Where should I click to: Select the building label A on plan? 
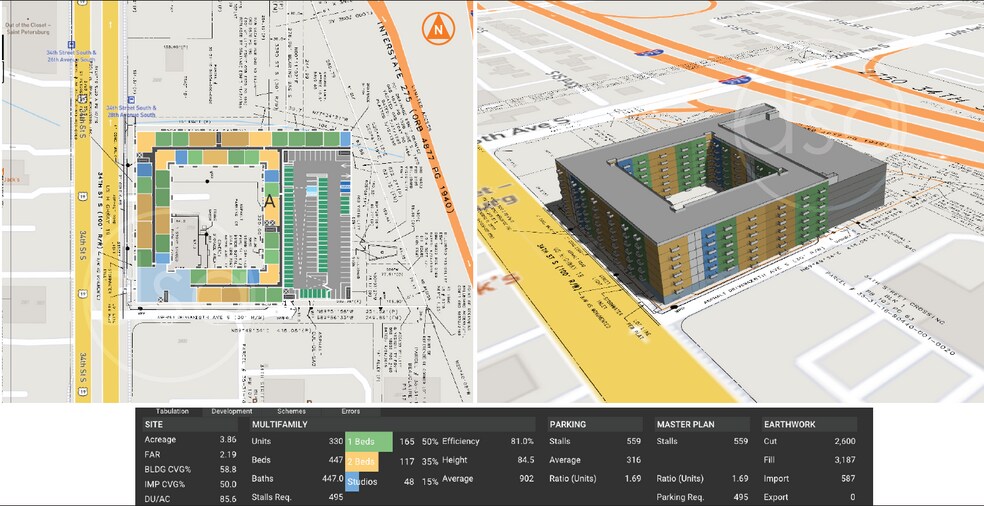(269, 200)
